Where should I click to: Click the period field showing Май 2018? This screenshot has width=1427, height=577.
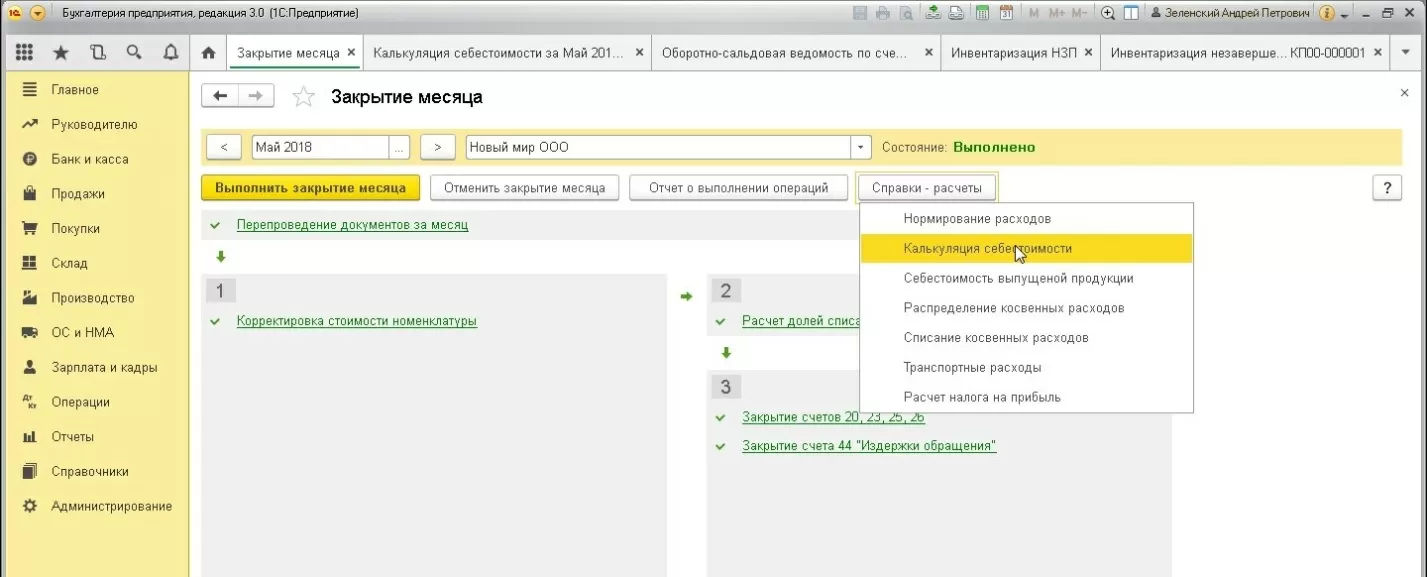pyautogui.click(x=320, y=147)
